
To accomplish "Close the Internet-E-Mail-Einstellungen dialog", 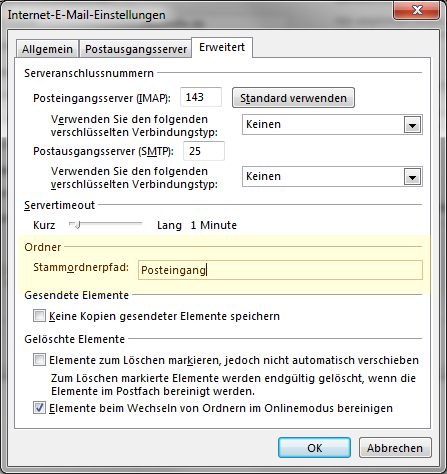I will tap(416, 10).
